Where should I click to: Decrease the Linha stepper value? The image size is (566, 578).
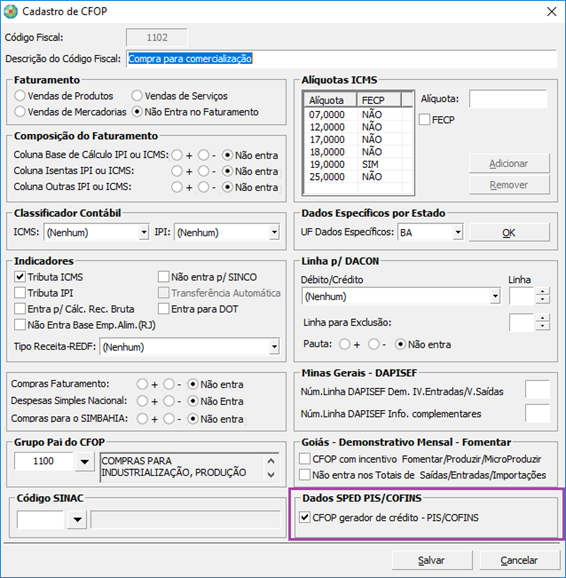click(542, 300)
